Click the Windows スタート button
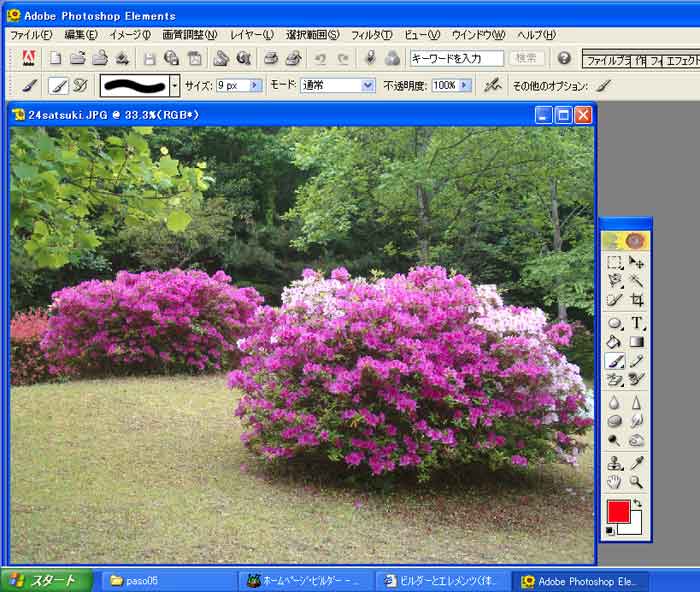700x592 pixels. (47, 581)
